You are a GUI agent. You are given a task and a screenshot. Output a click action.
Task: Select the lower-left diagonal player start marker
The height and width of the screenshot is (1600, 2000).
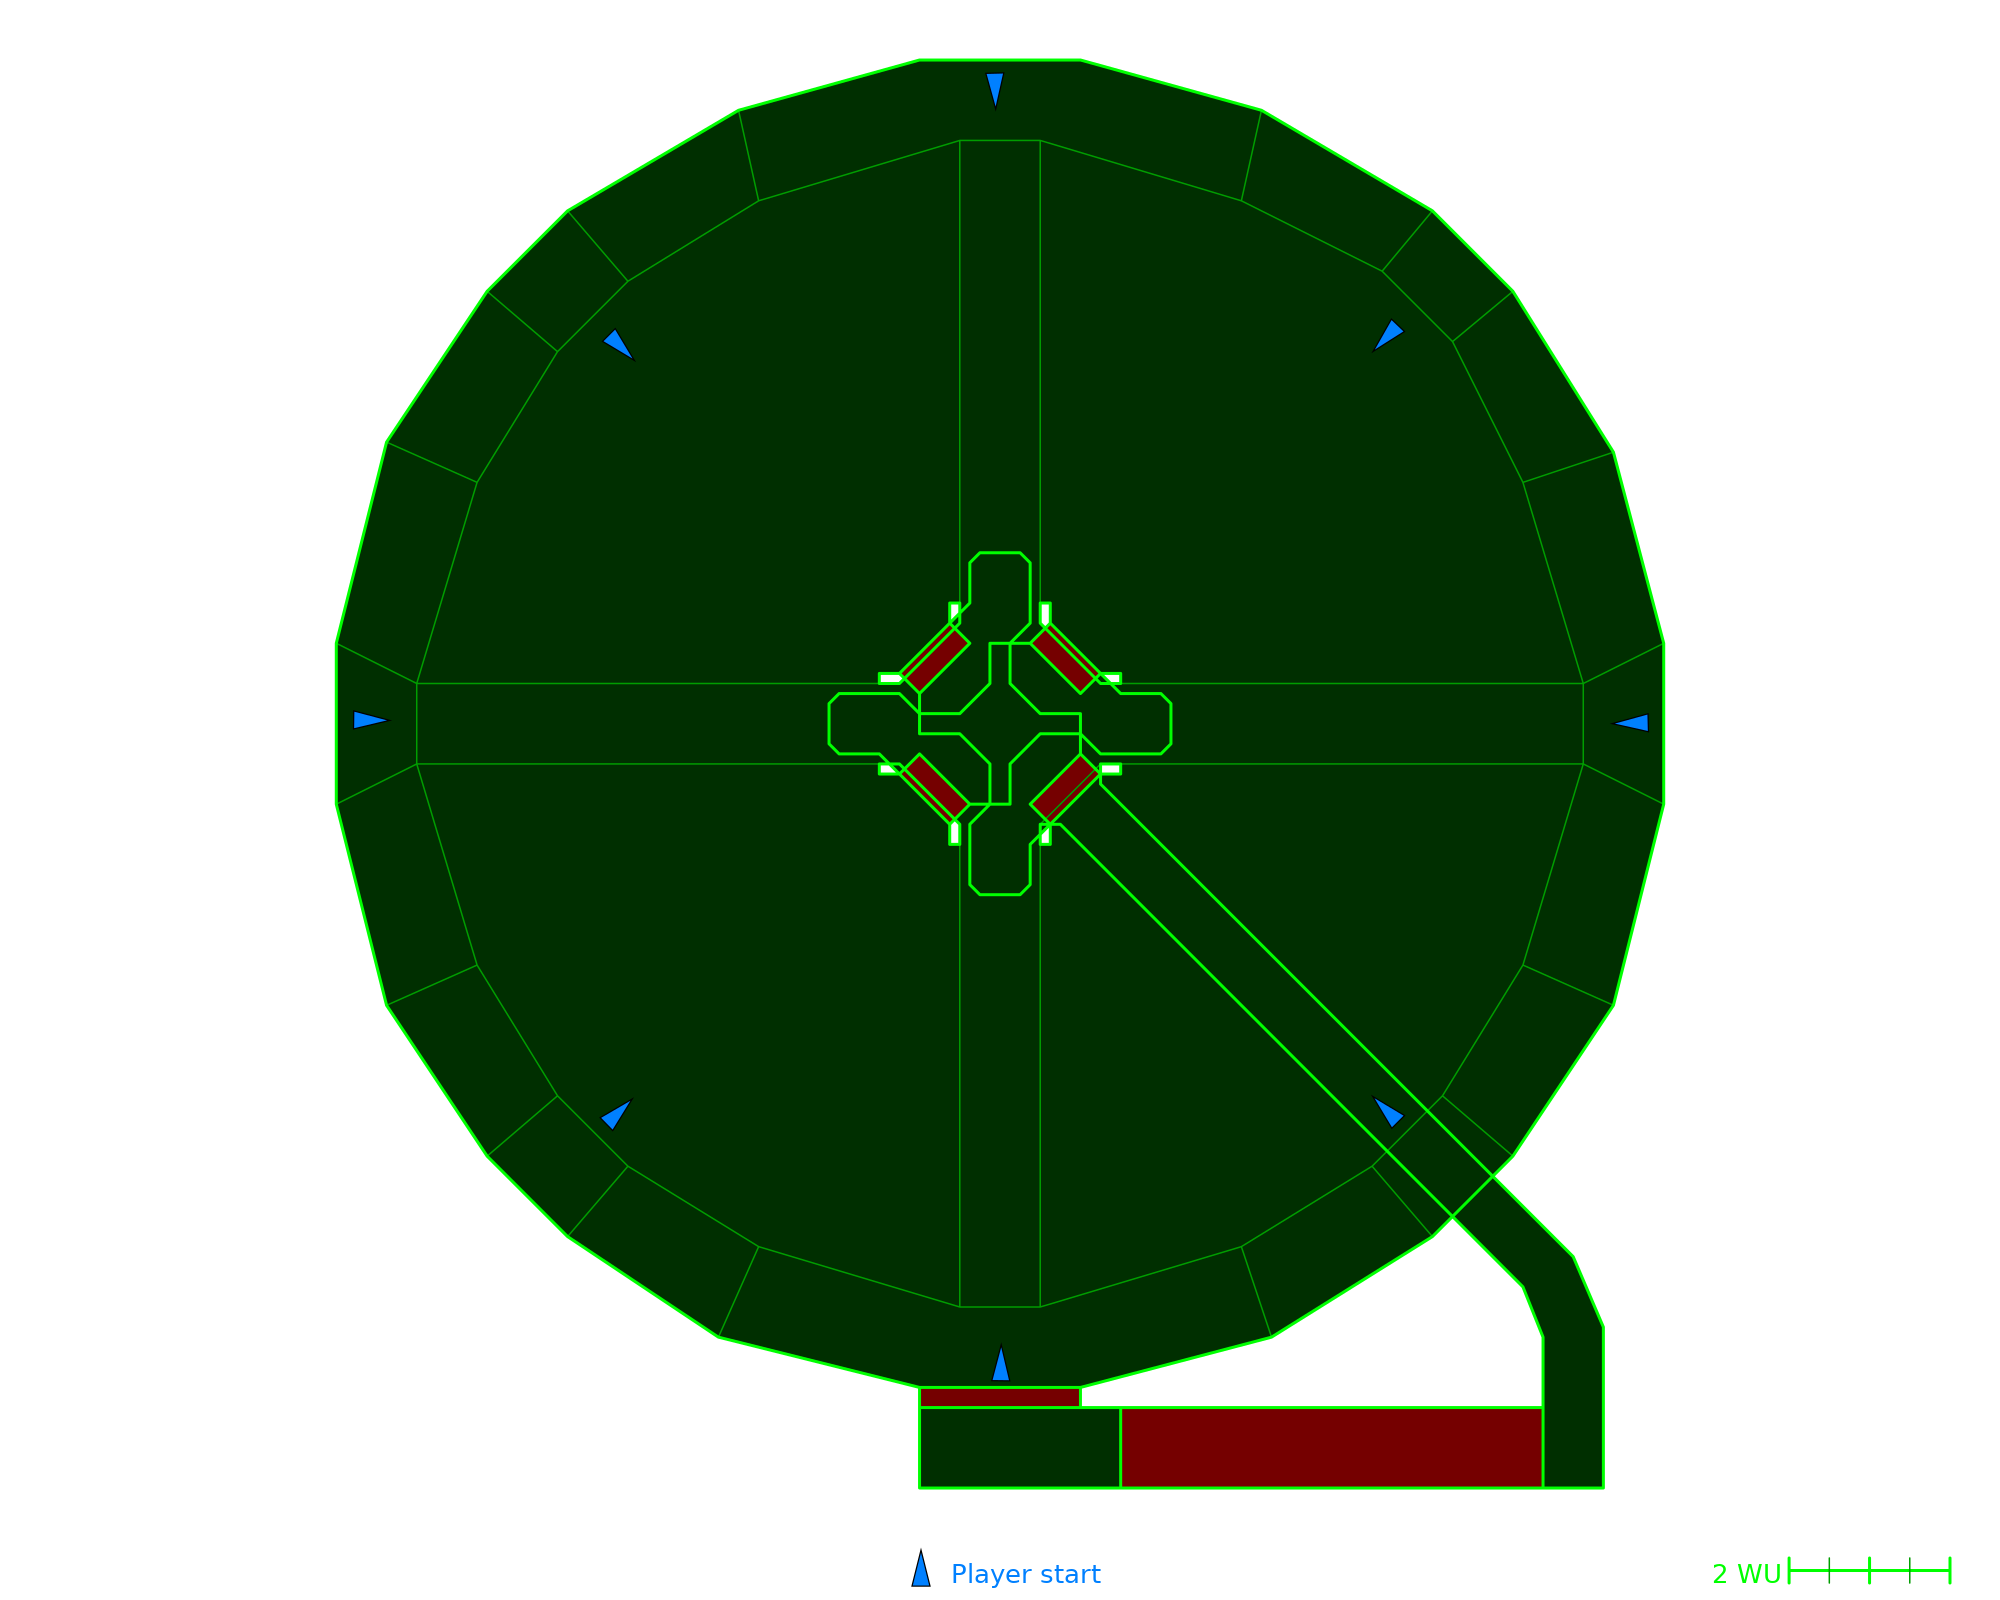click(x=615, y=1114)
